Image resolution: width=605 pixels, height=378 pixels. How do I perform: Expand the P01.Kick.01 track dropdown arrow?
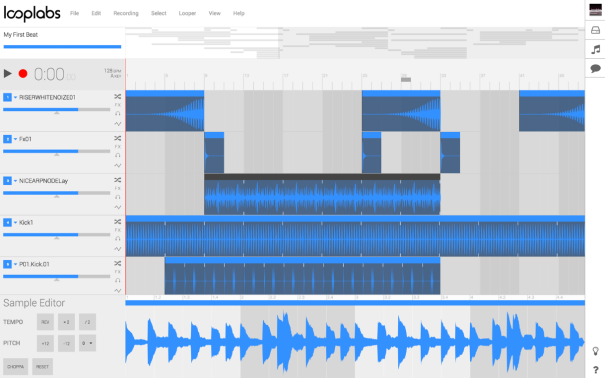[x=15, y=264]
